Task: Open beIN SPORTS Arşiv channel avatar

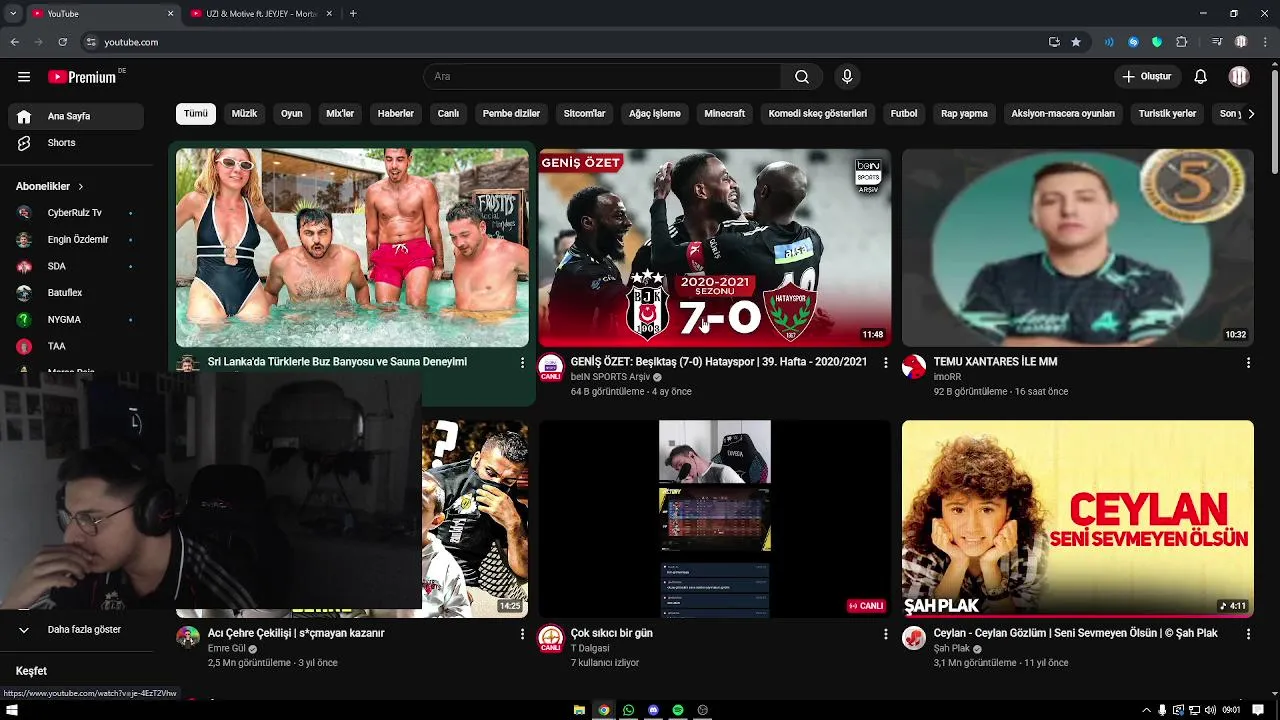Action: pos(551,368)
